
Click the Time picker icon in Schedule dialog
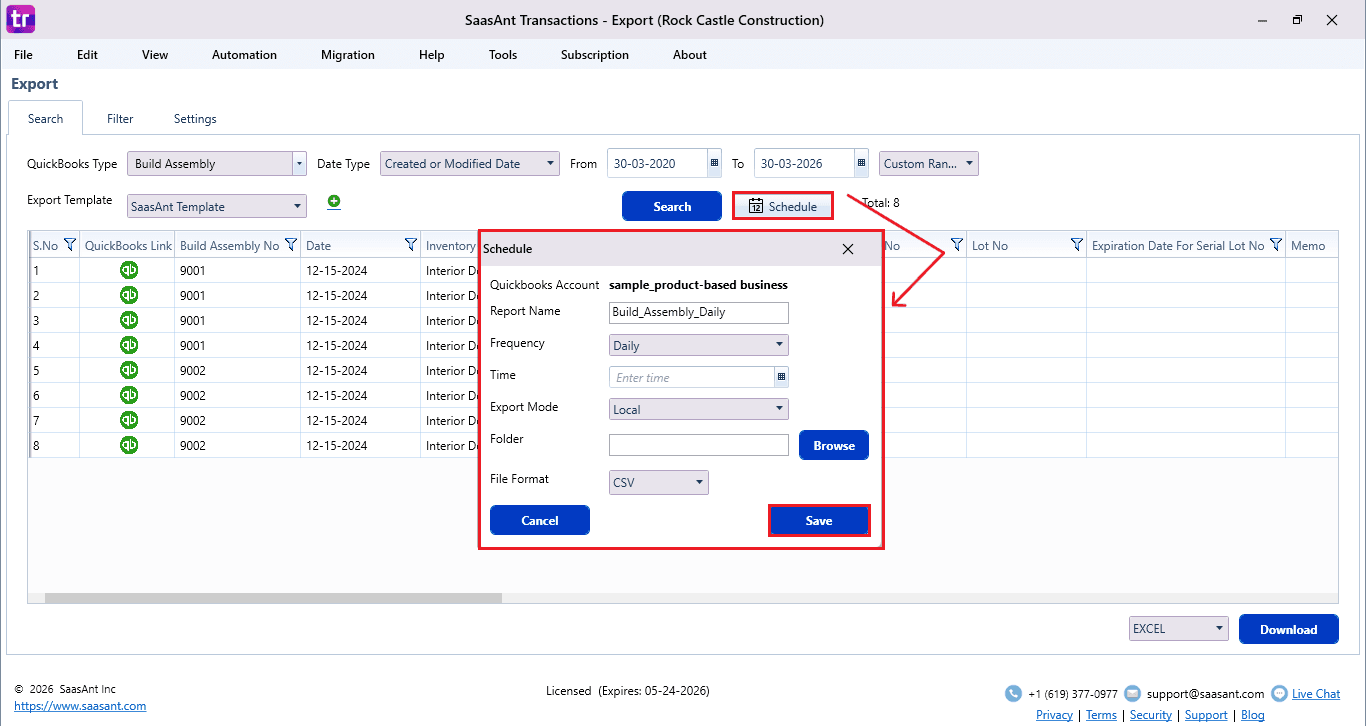click(781, 377)
